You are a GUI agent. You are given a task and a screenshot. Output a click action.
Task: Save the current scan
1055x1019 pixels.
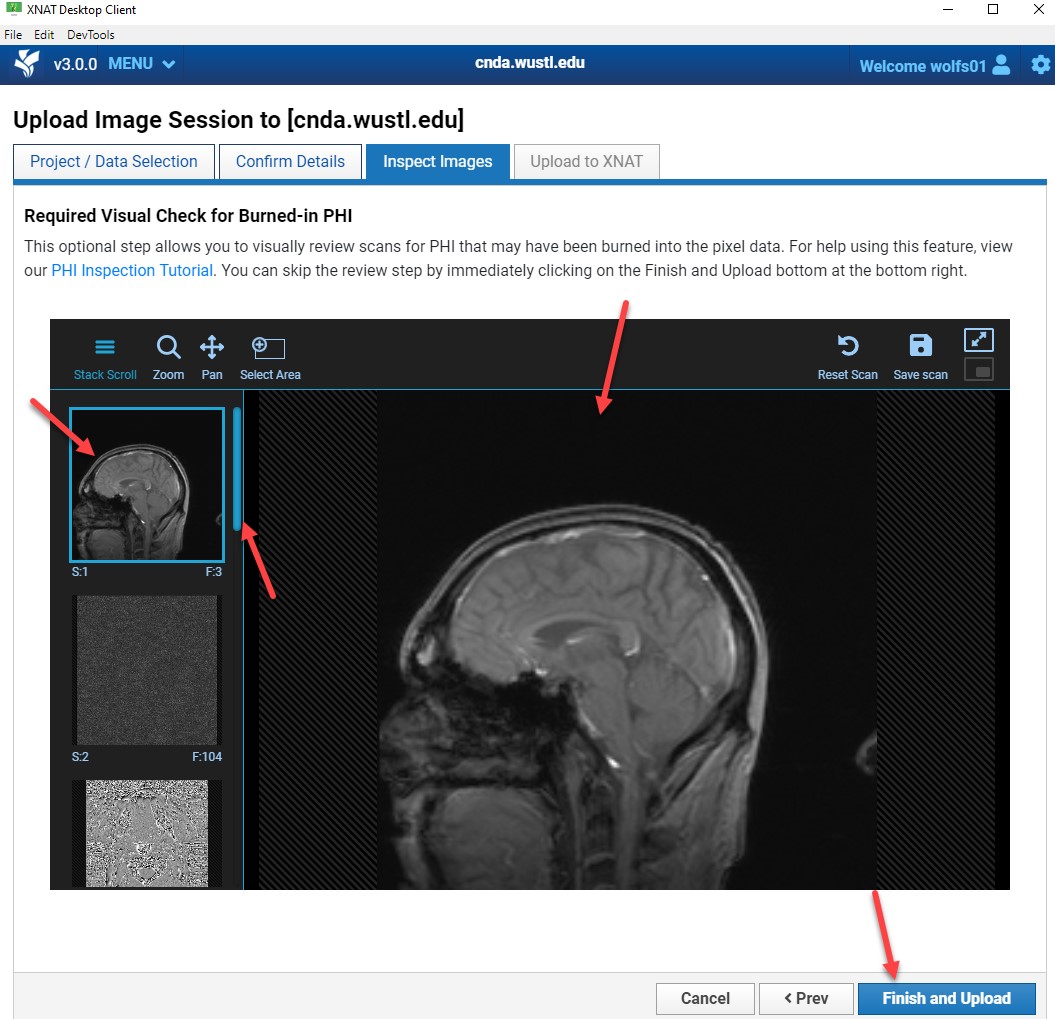[919, 355]
